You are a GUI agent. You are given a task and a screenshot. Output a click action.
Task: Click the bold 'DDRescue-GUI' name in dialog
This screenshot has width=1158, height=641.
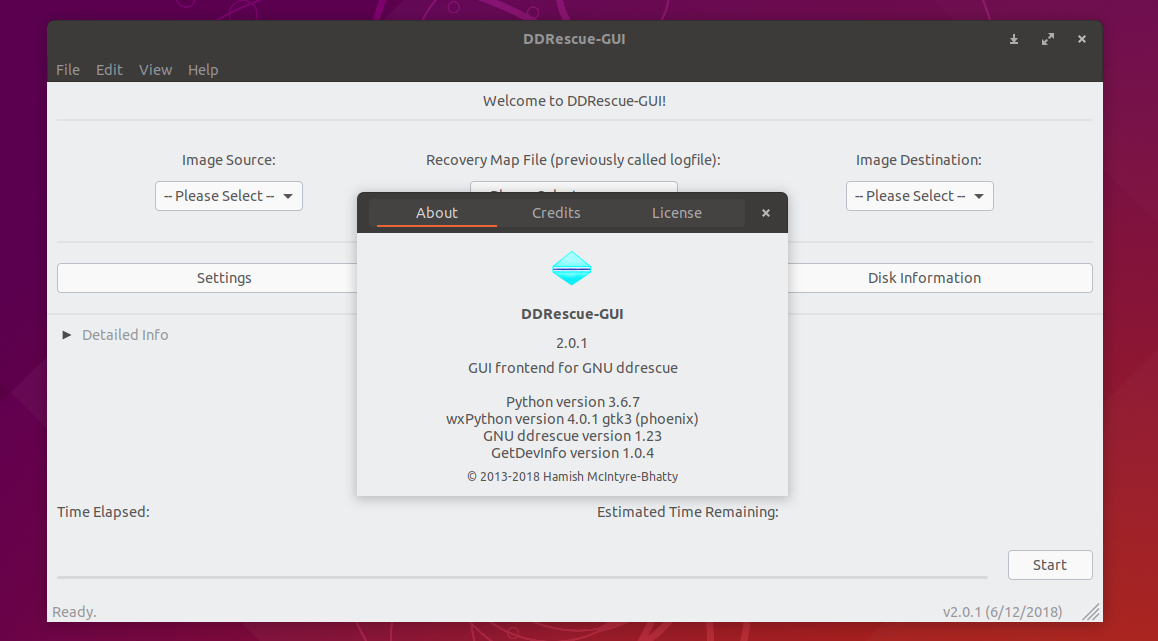(x=572, y=314)
